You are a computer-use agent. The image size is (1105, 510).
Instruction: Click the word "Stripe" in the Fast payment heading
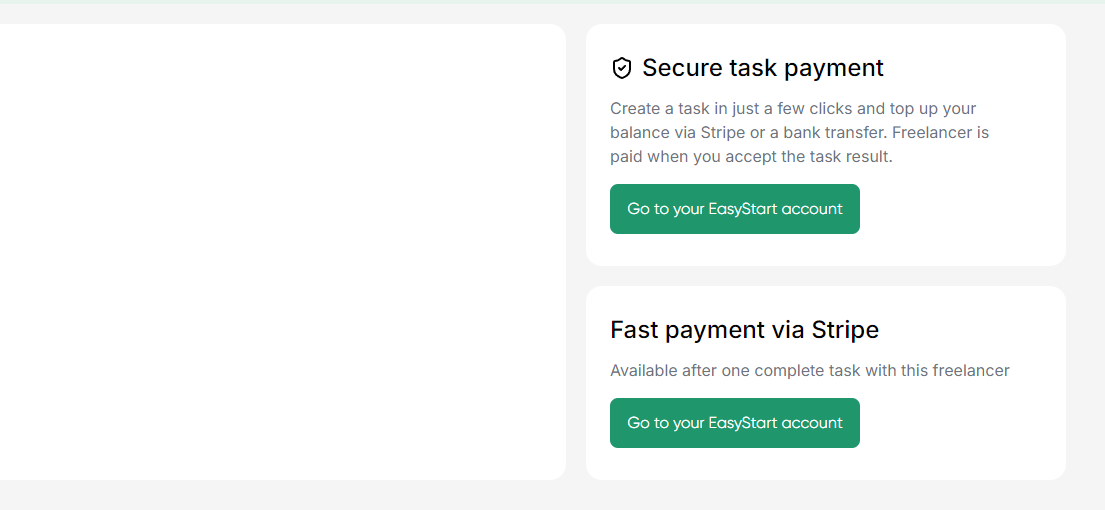click(845, 329)
